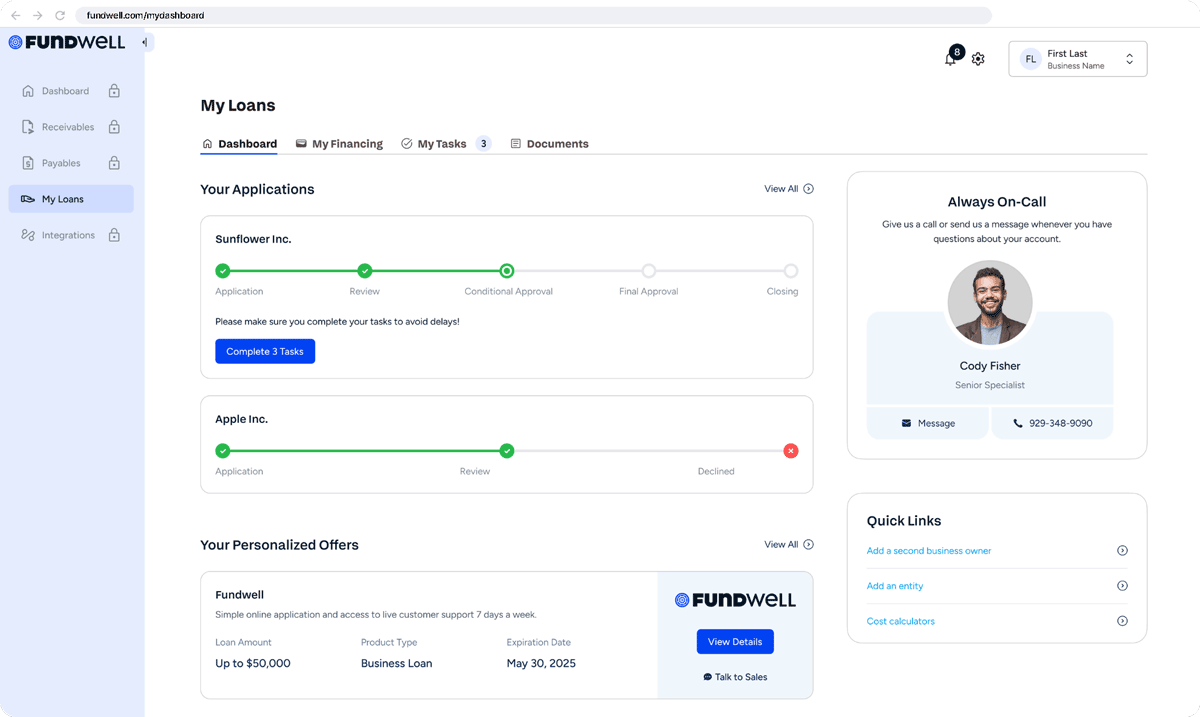This screenshot has height=717, width=1200.
Task: Switch to the My Financing tab
Action: (x=339, y=144)
